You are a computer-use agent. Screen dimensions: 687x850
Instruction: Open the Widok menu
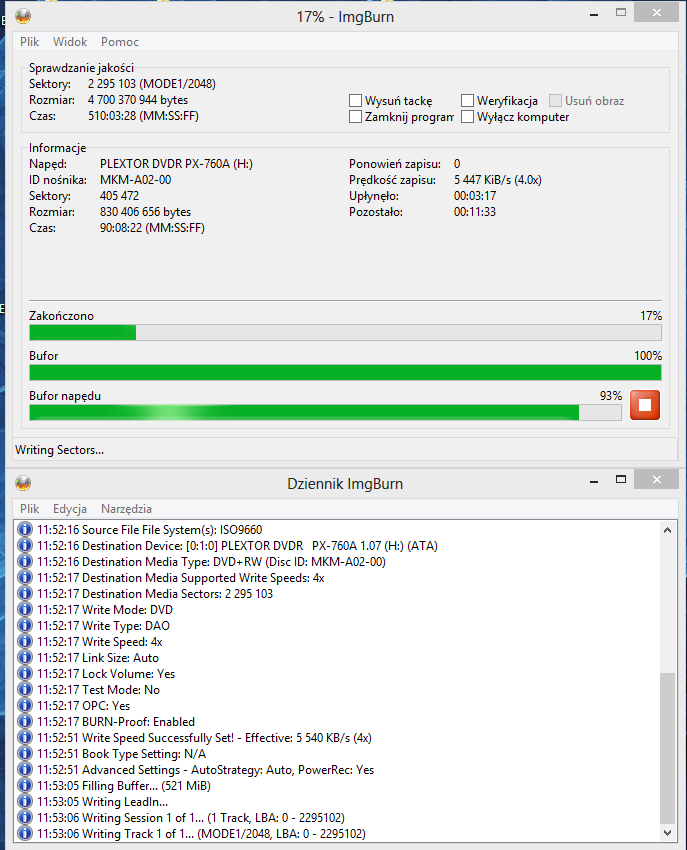click(x=70, y=42)
